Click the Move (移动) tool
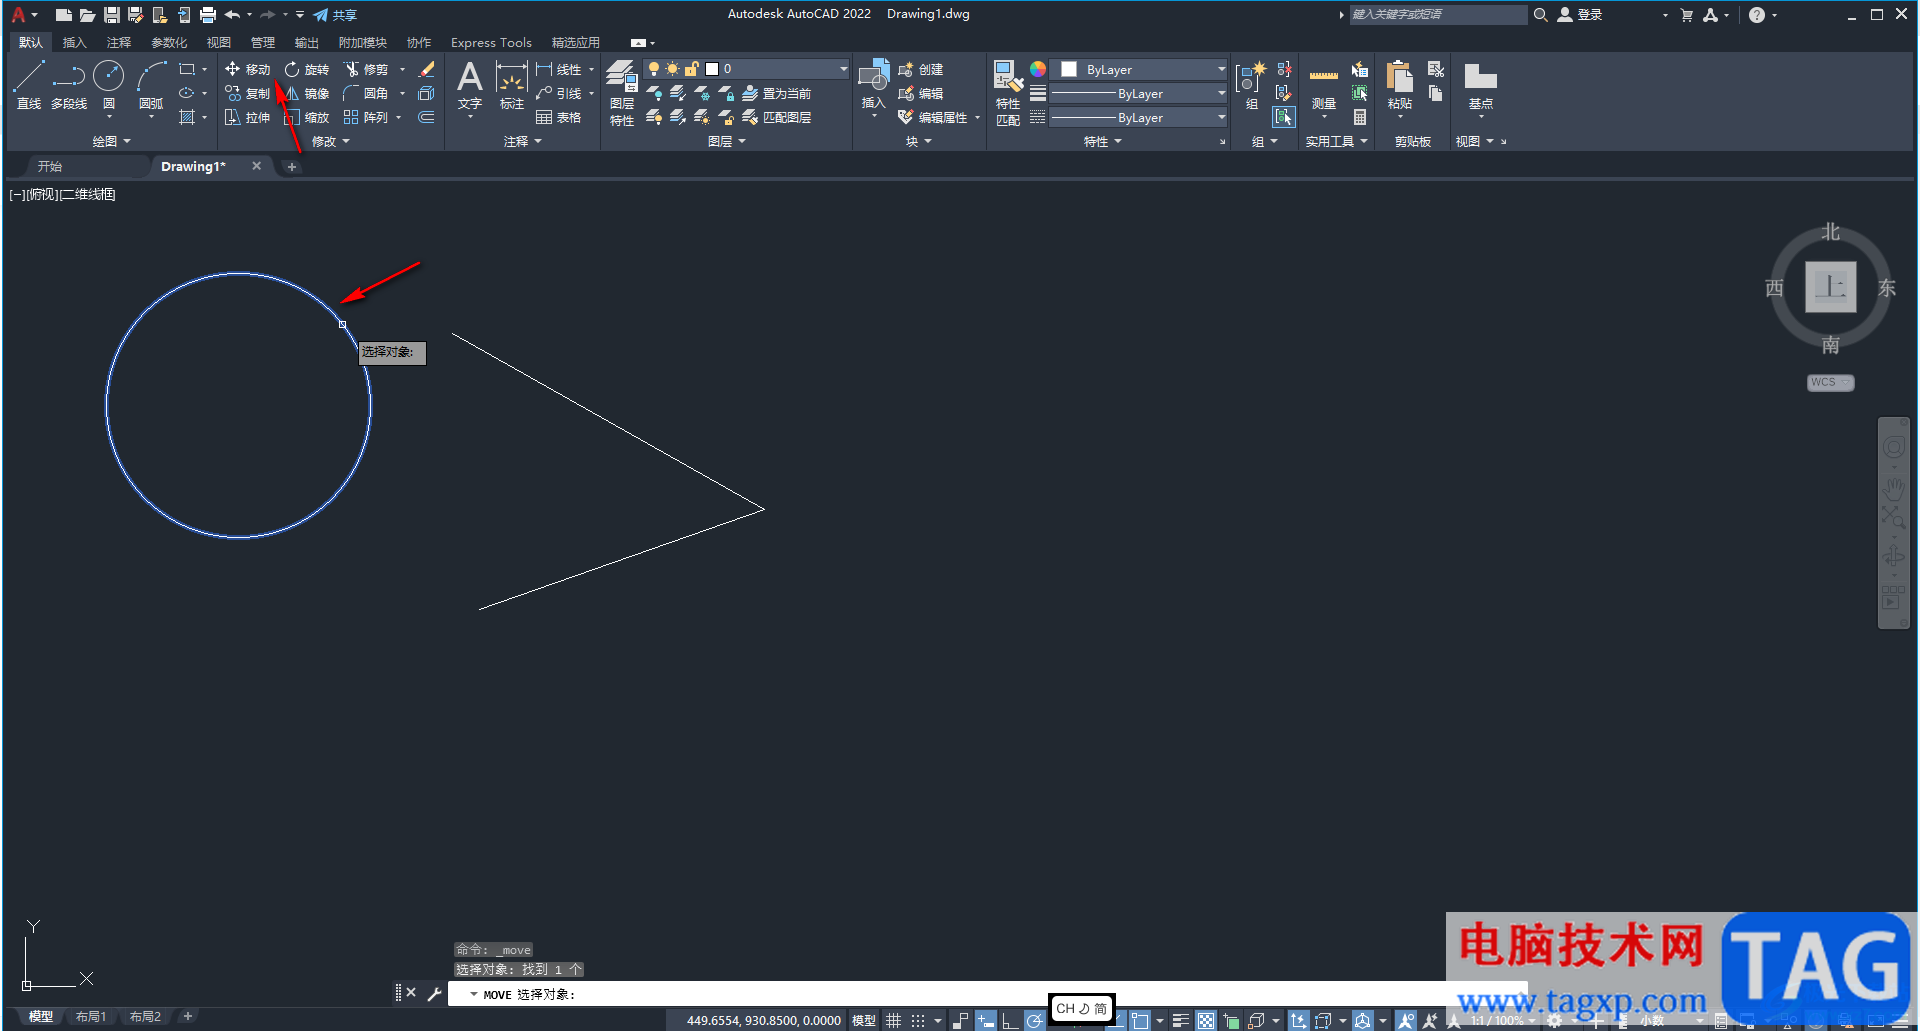 click(248, 69)
